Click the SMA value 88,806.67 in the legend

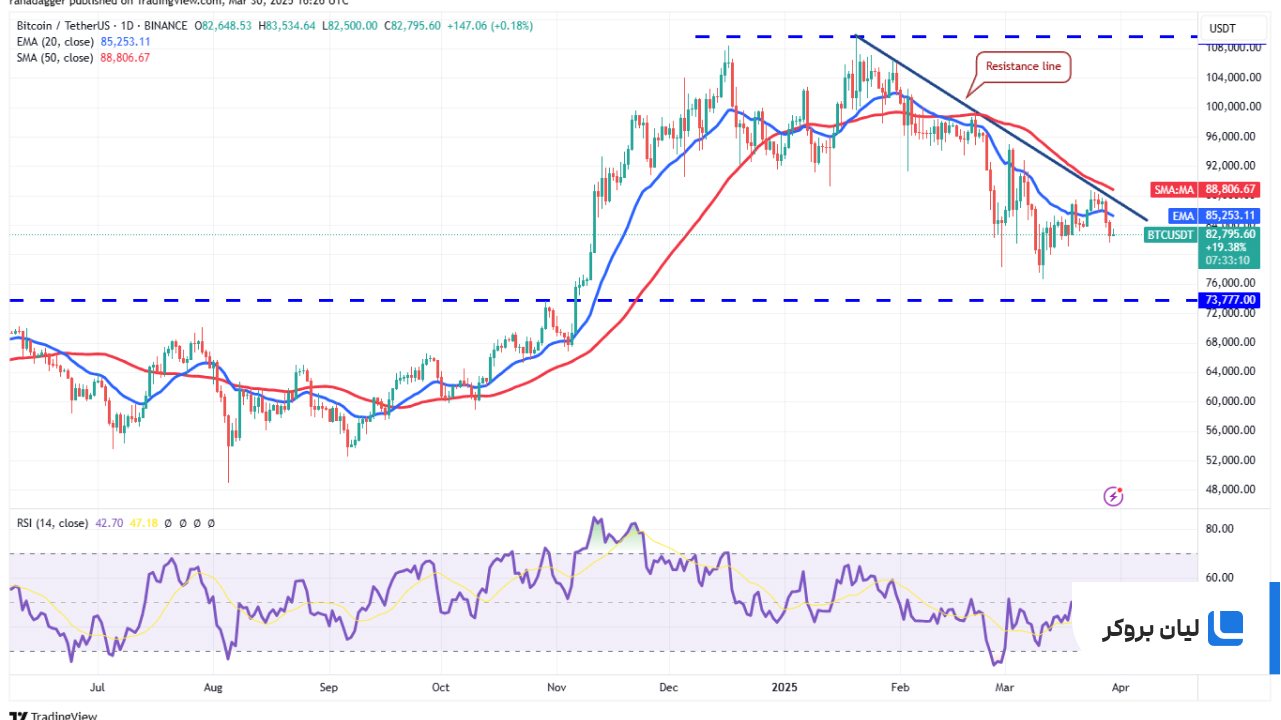pyautogui.click(x=125, y=58)
